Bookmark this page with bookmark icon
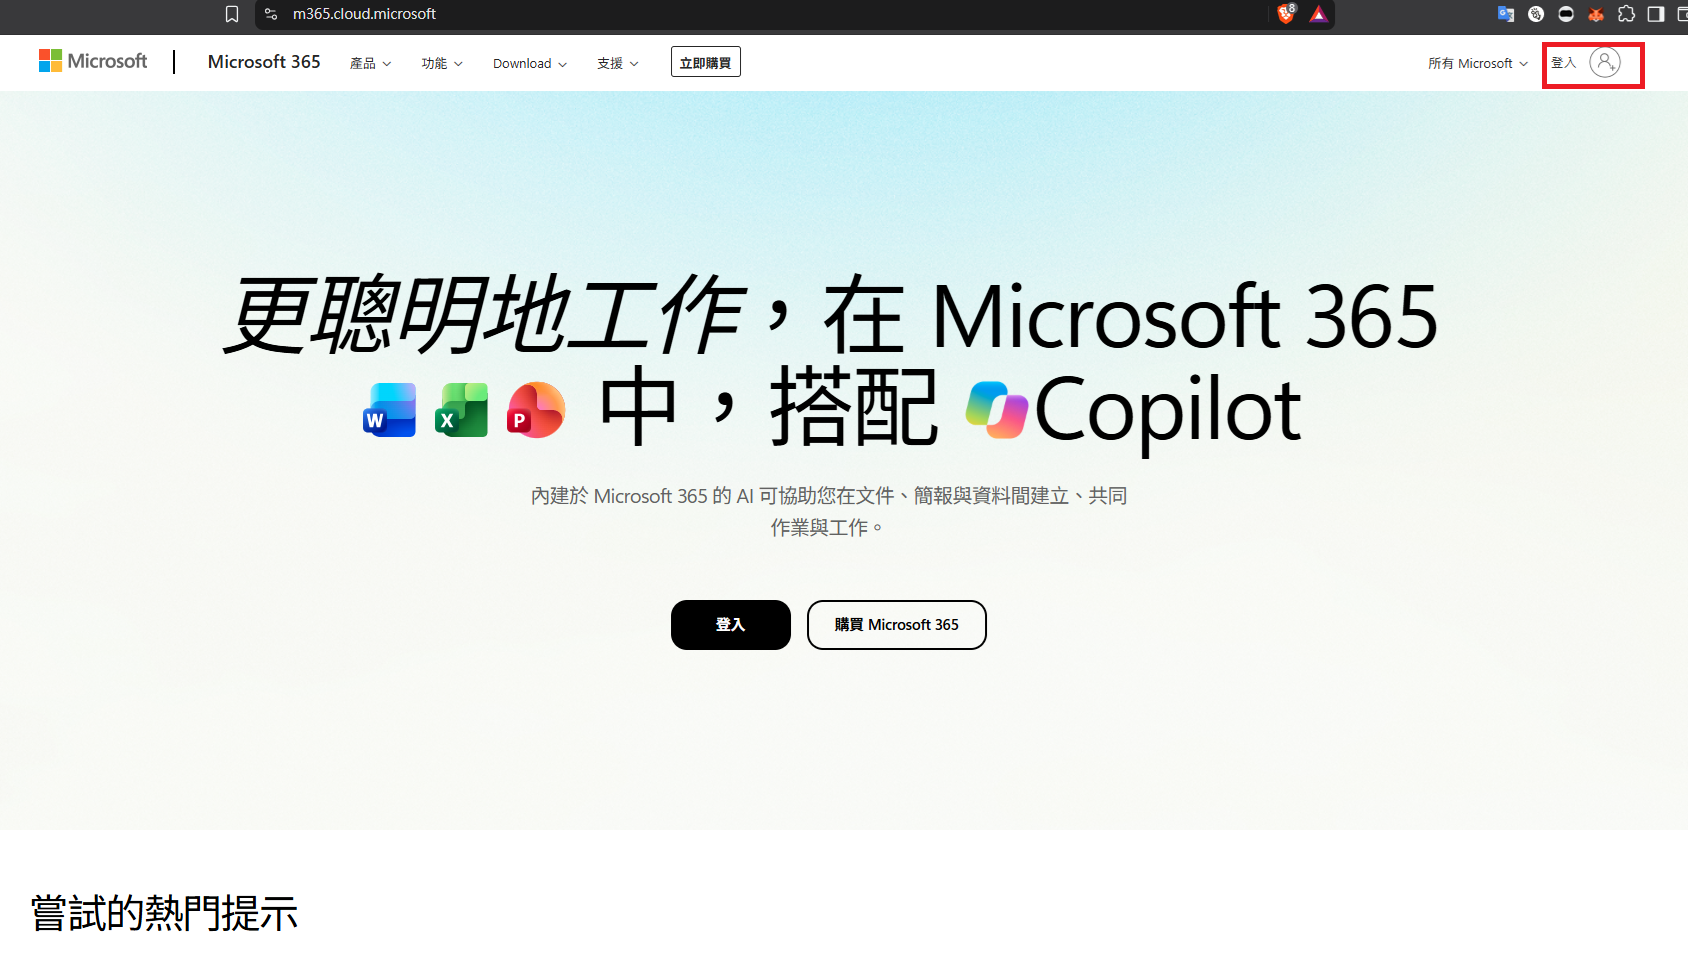 tap(232, 14)
